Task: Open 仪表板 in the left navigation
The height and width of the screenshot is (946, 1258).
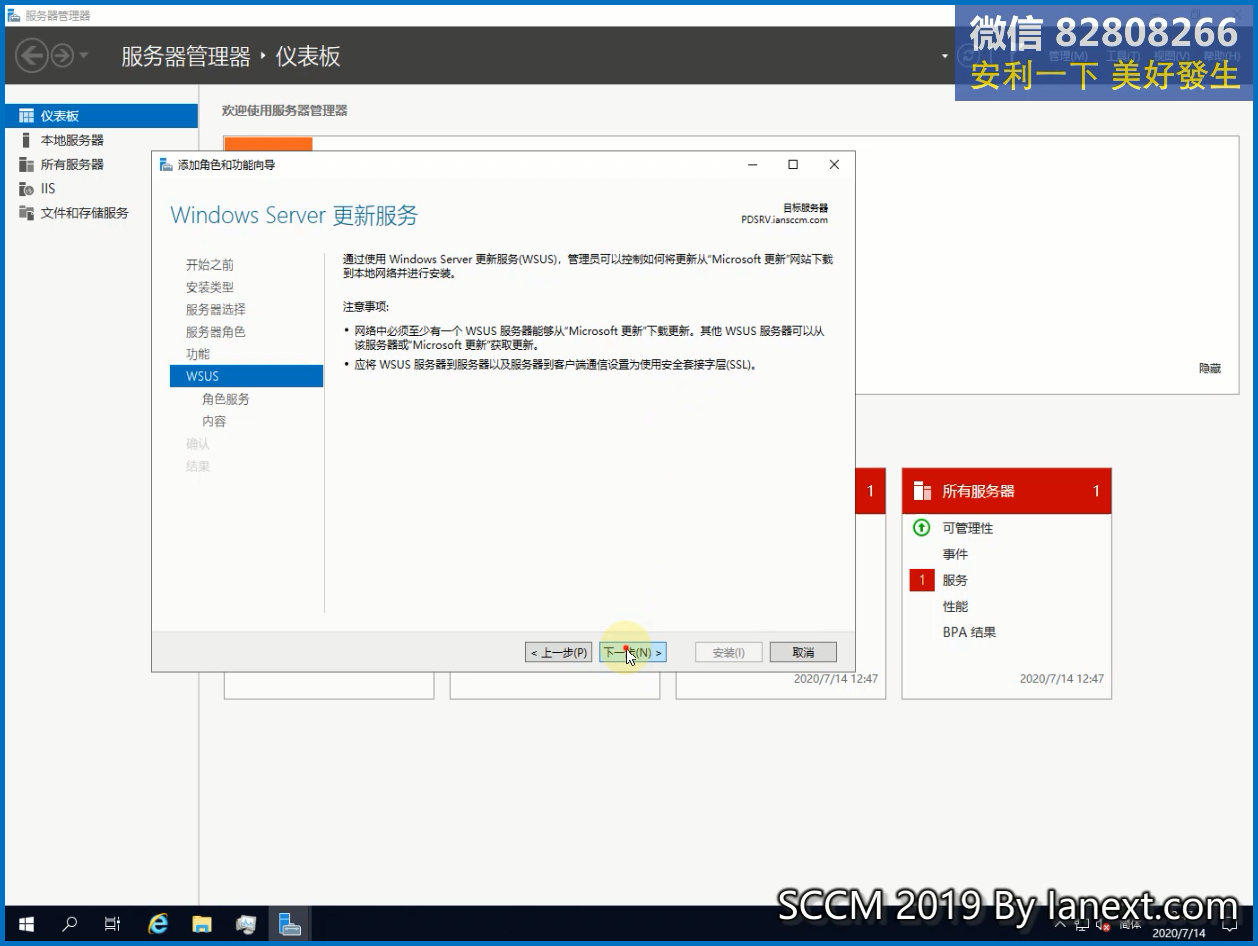Action: [x=101, y=116]
